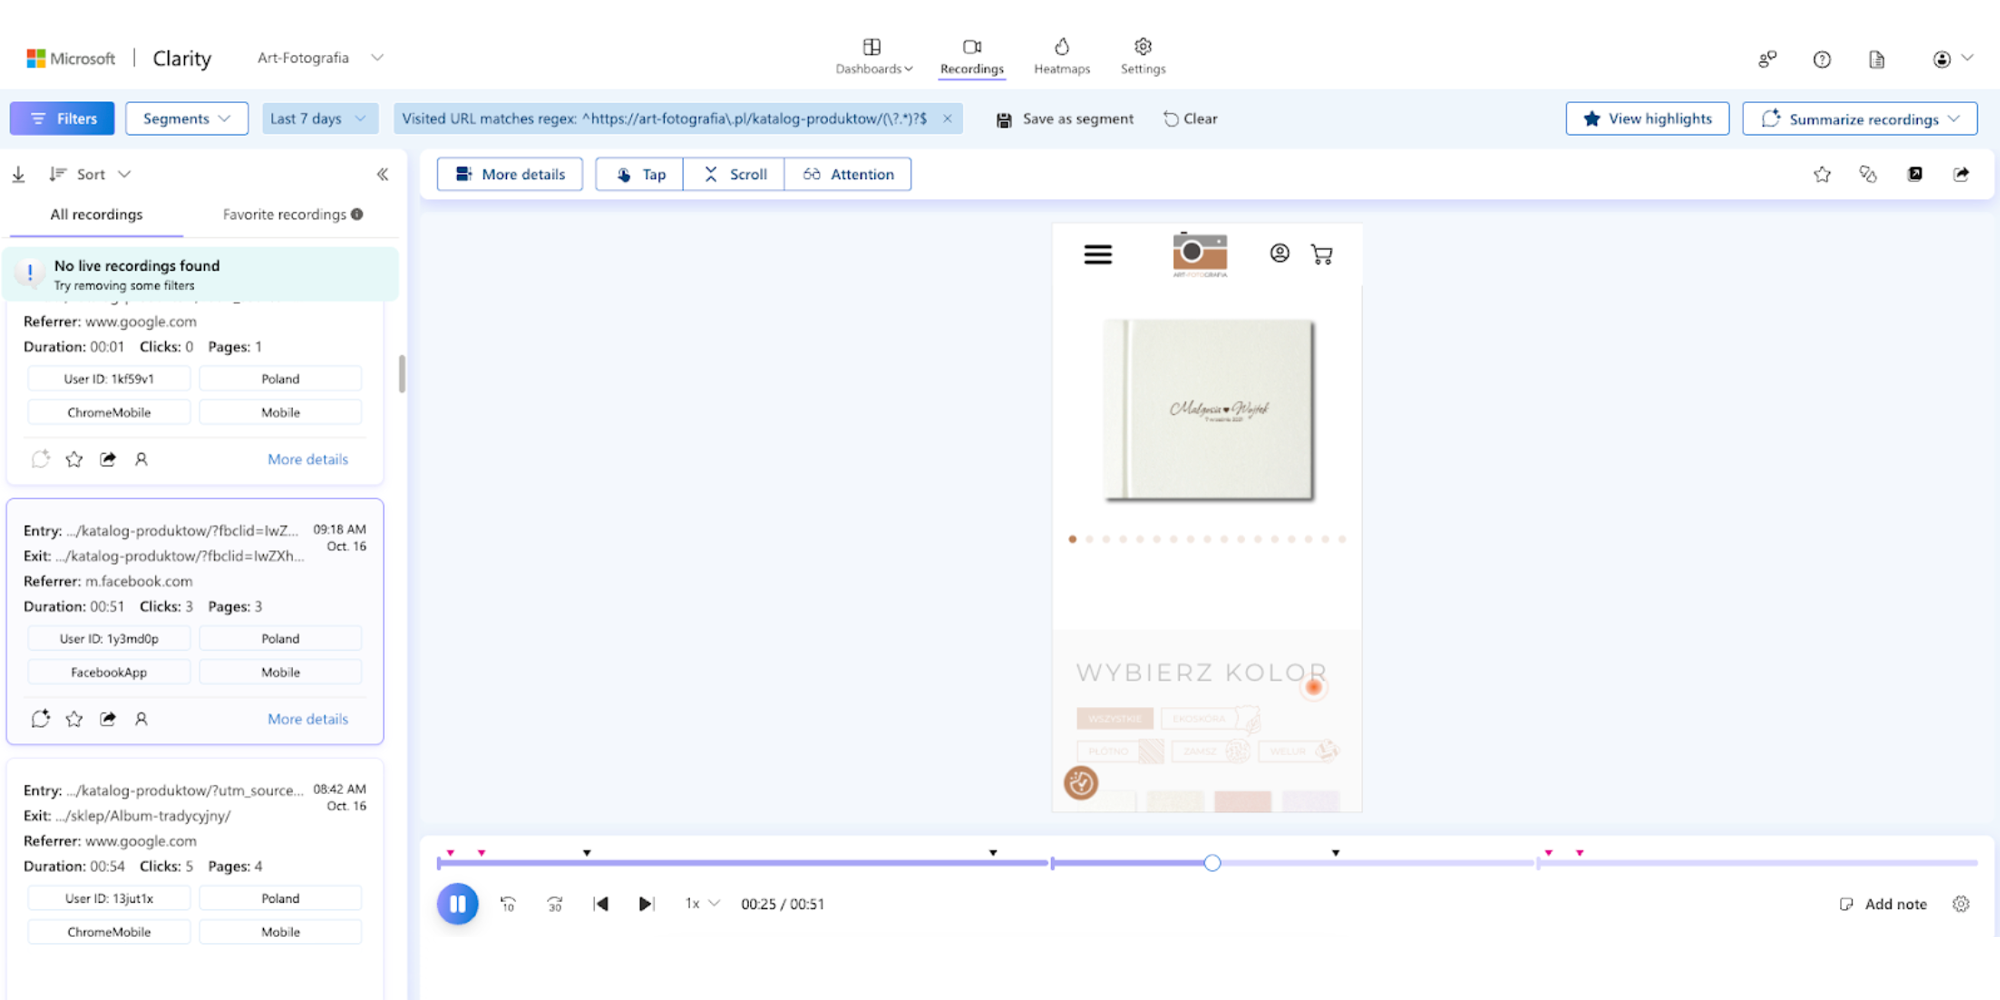Click the View highlights button

1647,118
